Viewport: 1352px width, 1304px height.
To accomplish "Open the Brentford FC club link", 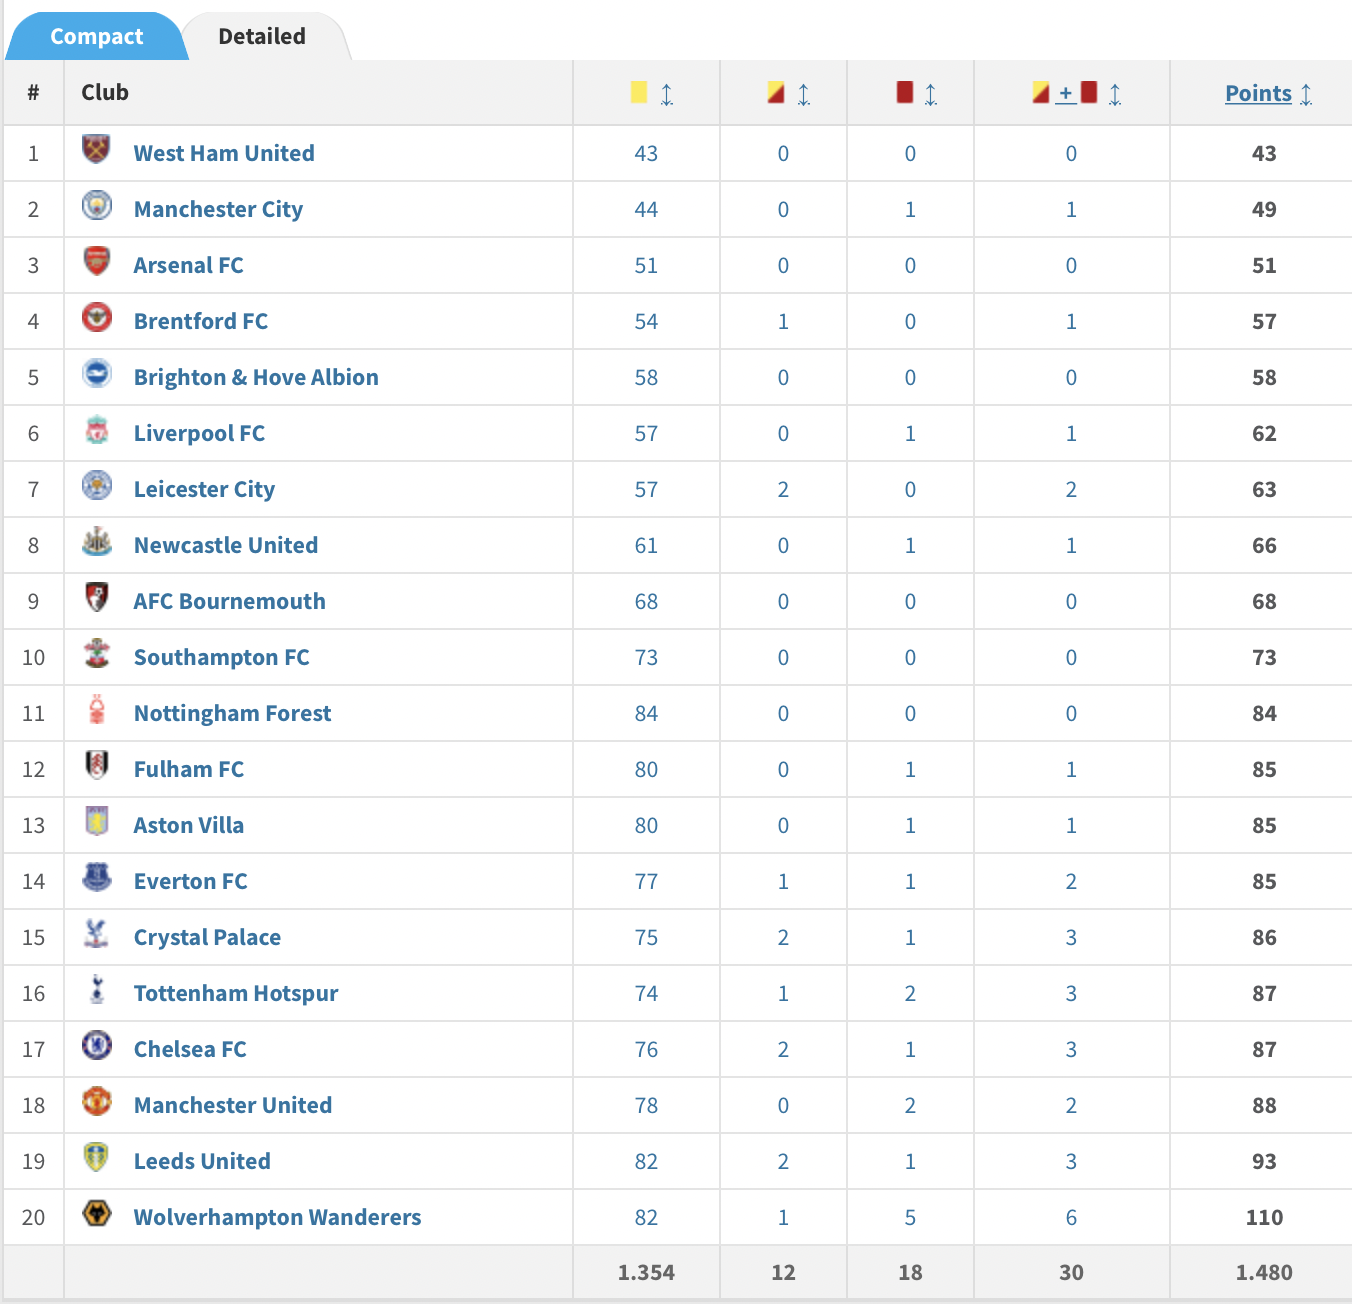I will [x=201, y=321].
